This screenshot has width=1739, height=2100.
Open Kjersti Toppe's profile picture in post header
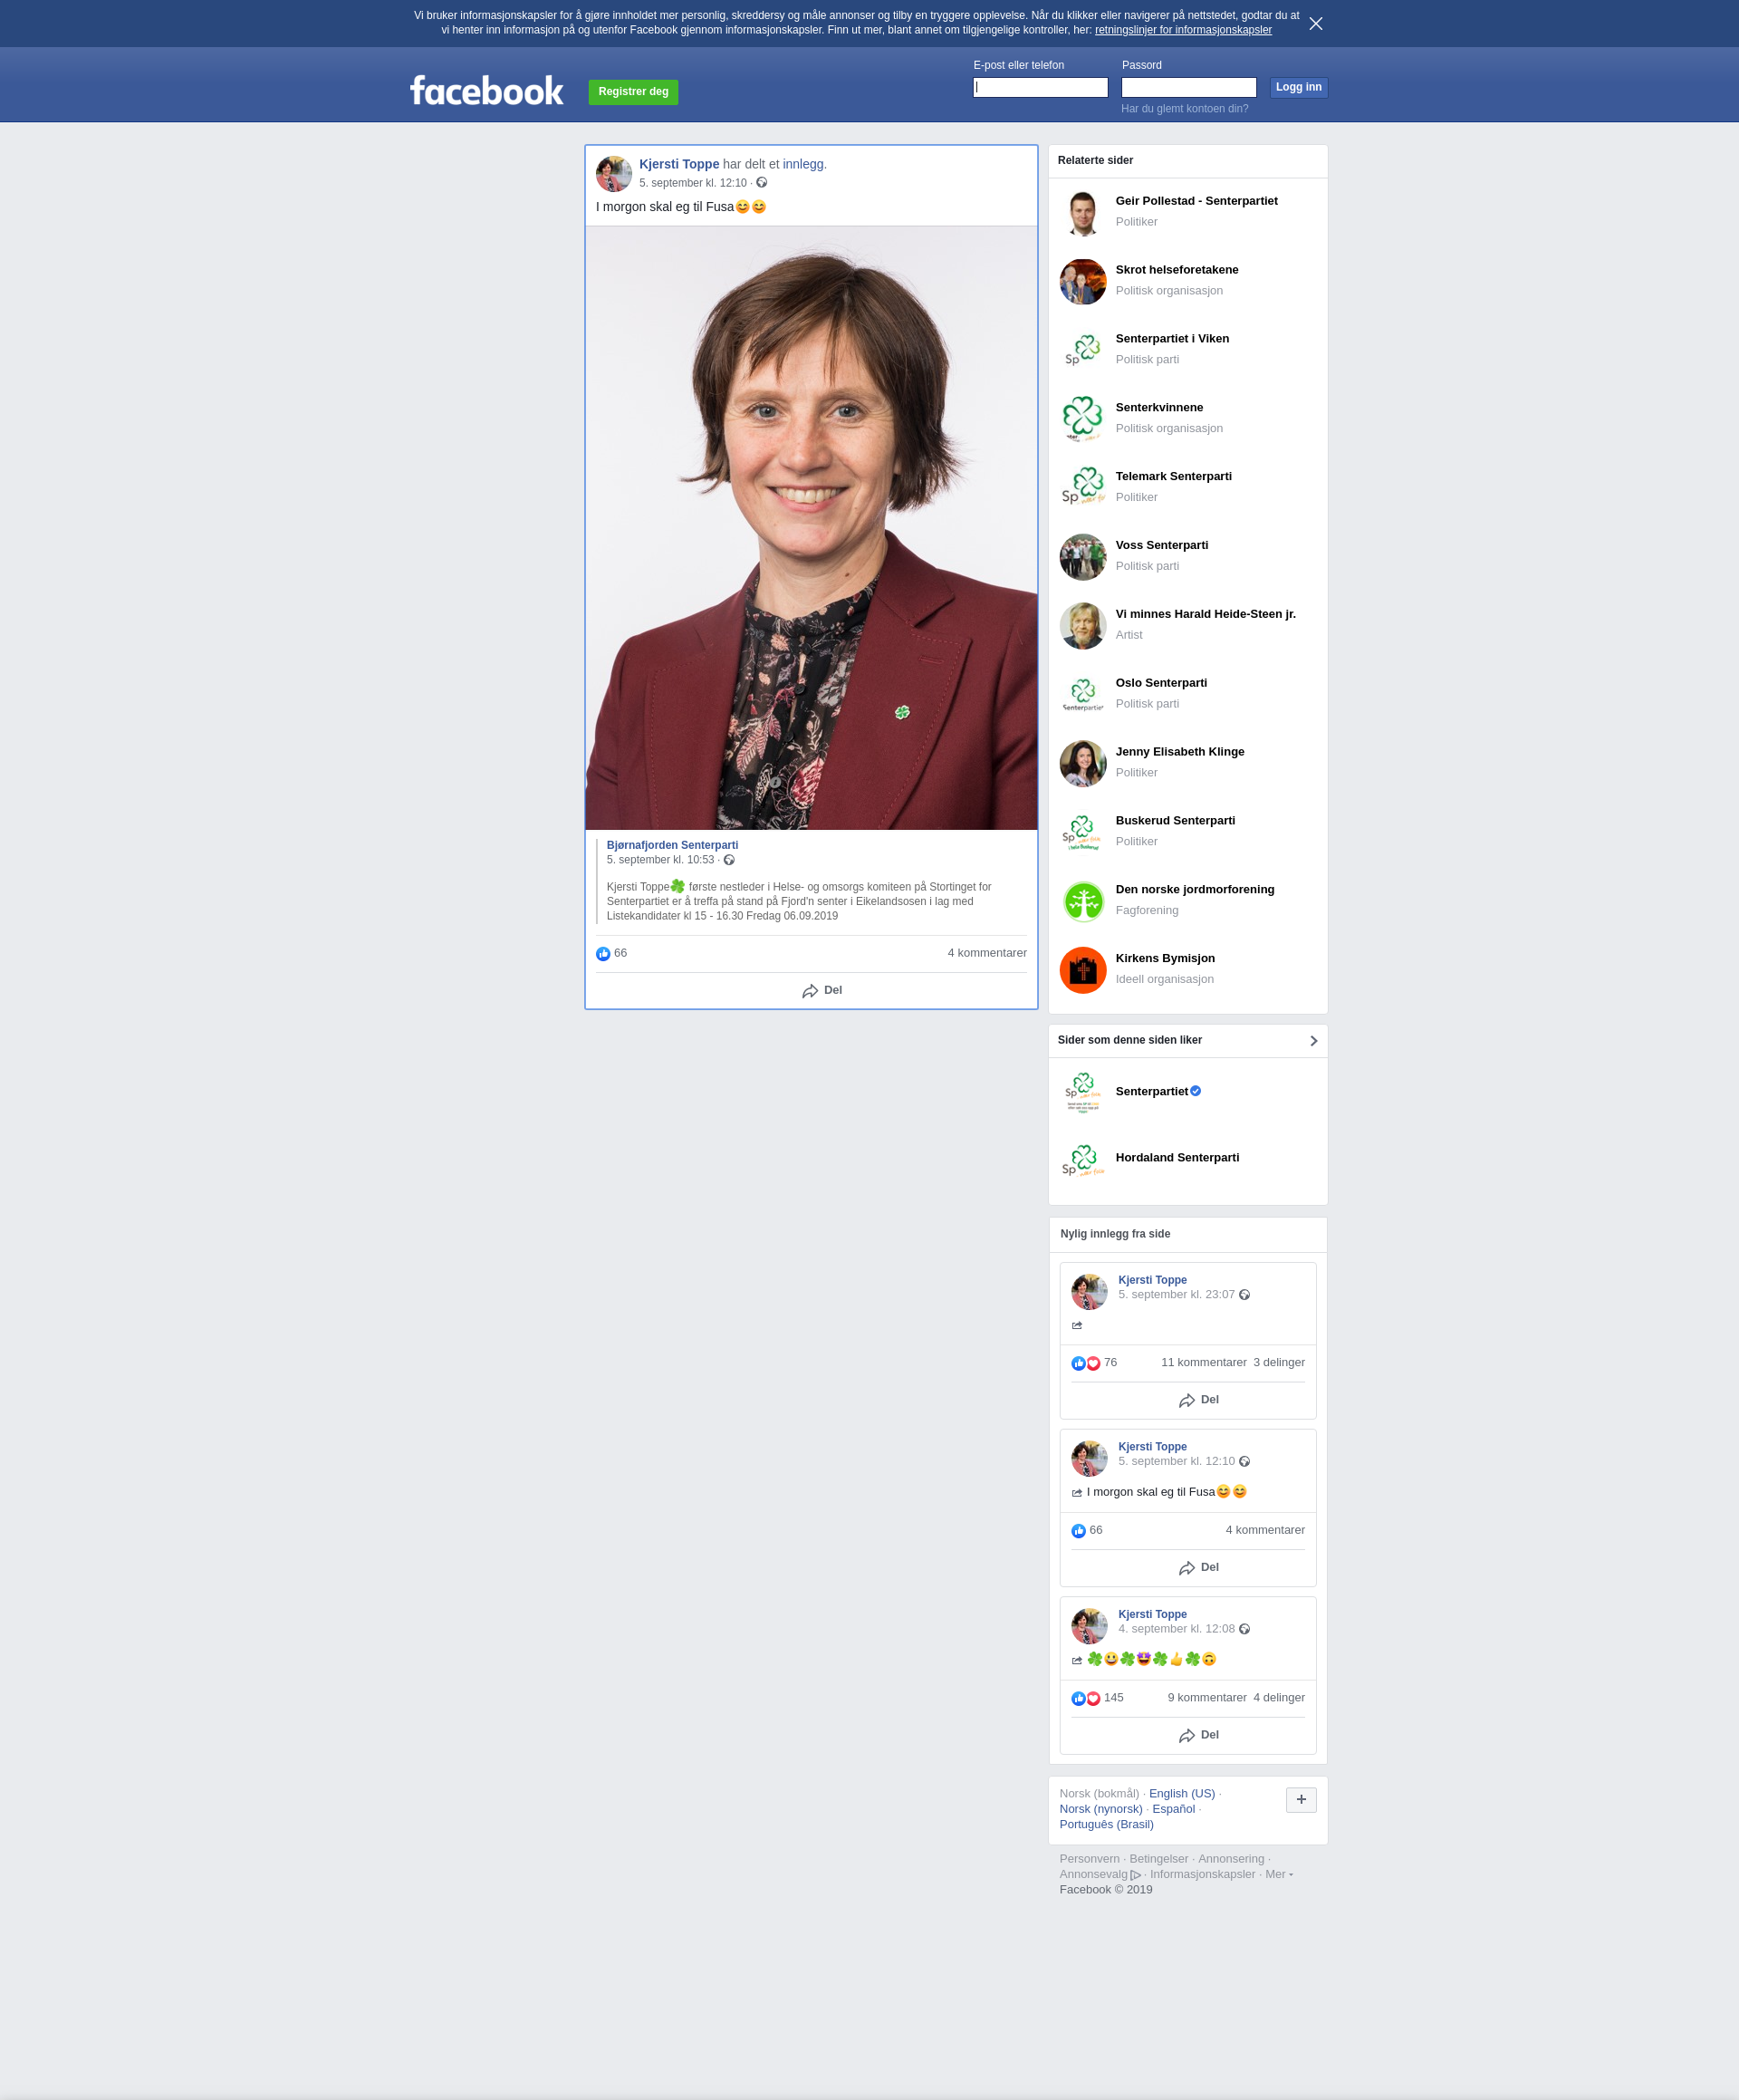click(614, 174)
